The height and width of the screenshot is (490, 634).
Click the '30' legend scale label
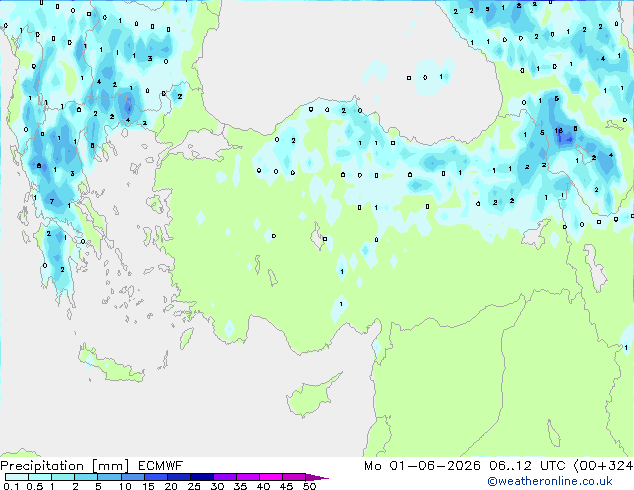coord(217,486)
